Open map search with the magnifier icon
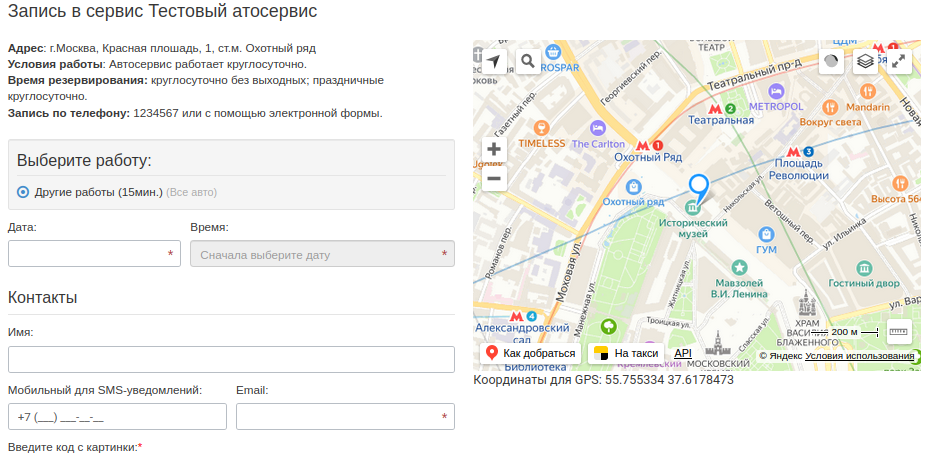 point(528,61)
